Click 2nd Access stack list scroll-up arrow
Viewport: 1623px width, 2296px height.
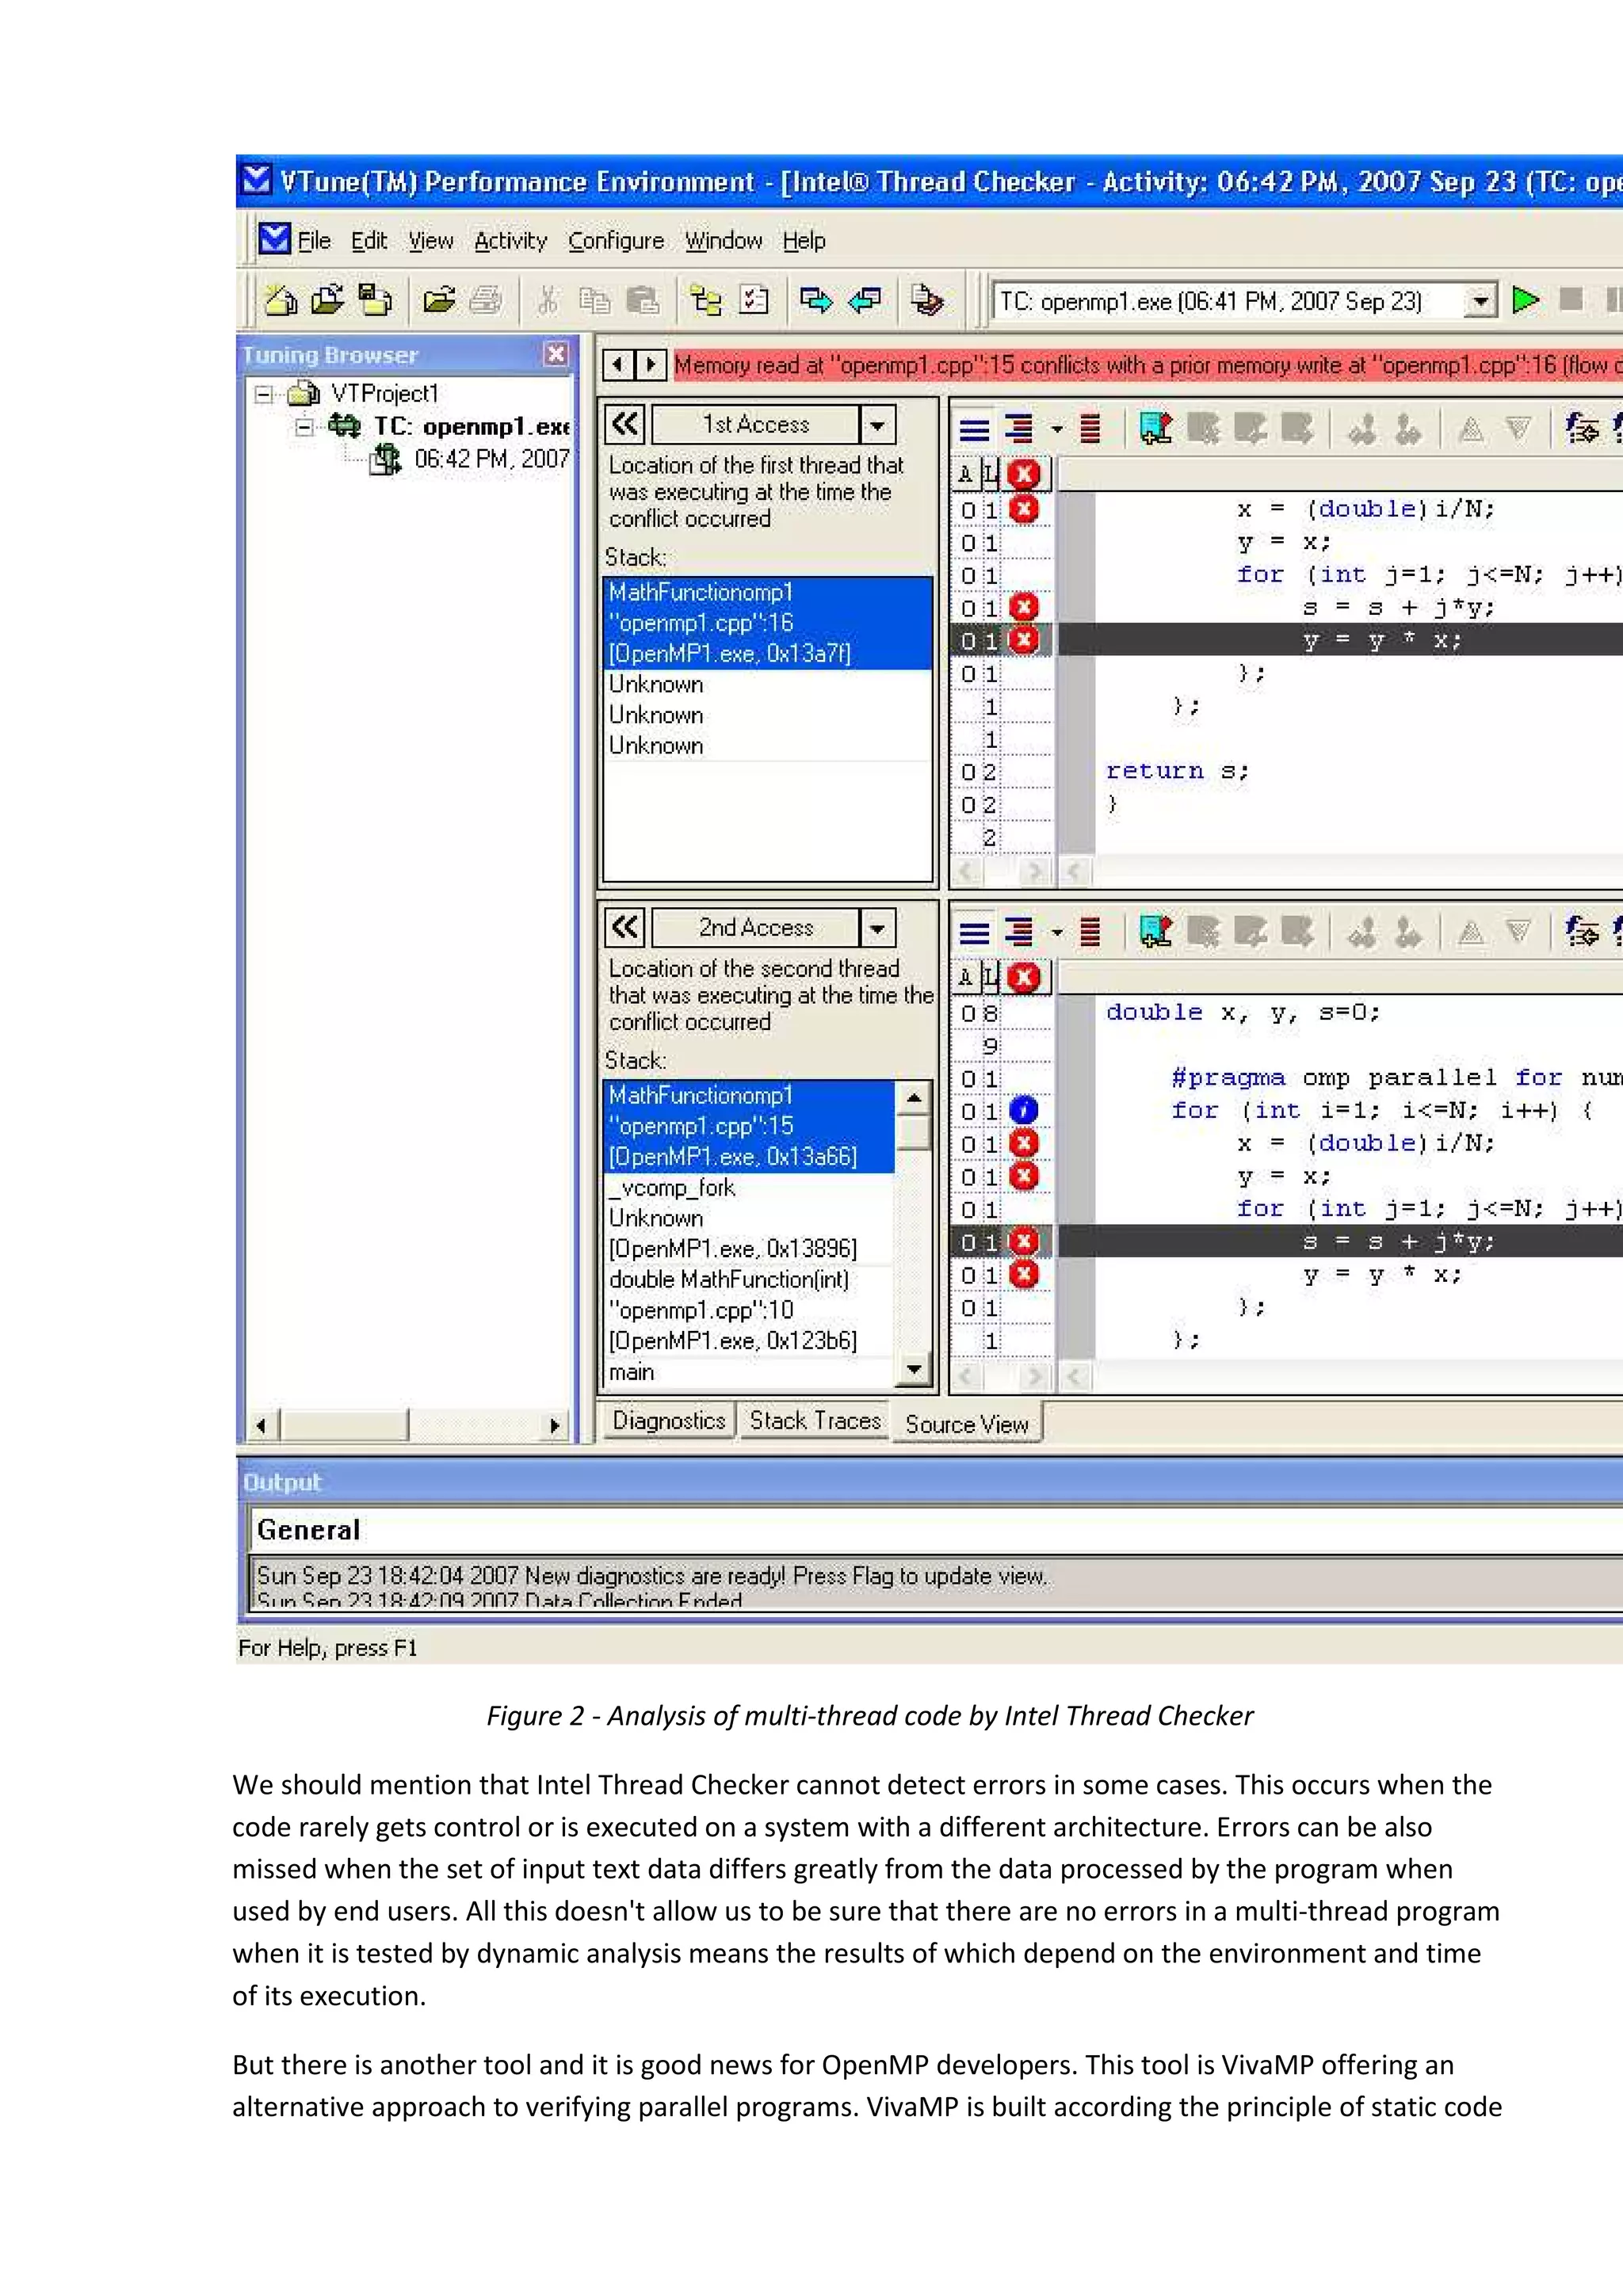[913, 1098]
